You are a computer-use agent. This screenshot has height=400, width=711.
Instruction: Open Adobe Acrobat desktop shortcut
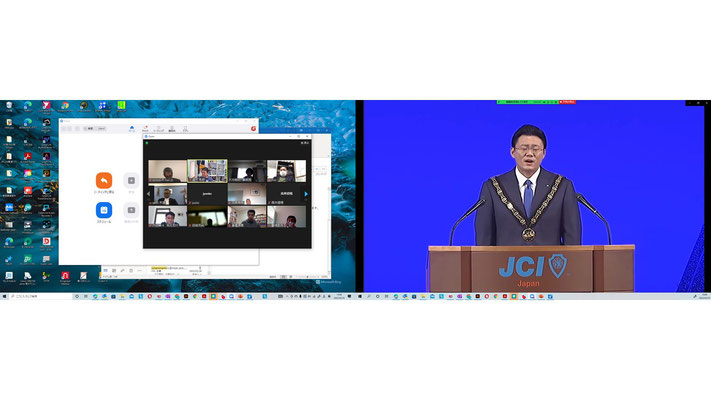click(28, 157)
